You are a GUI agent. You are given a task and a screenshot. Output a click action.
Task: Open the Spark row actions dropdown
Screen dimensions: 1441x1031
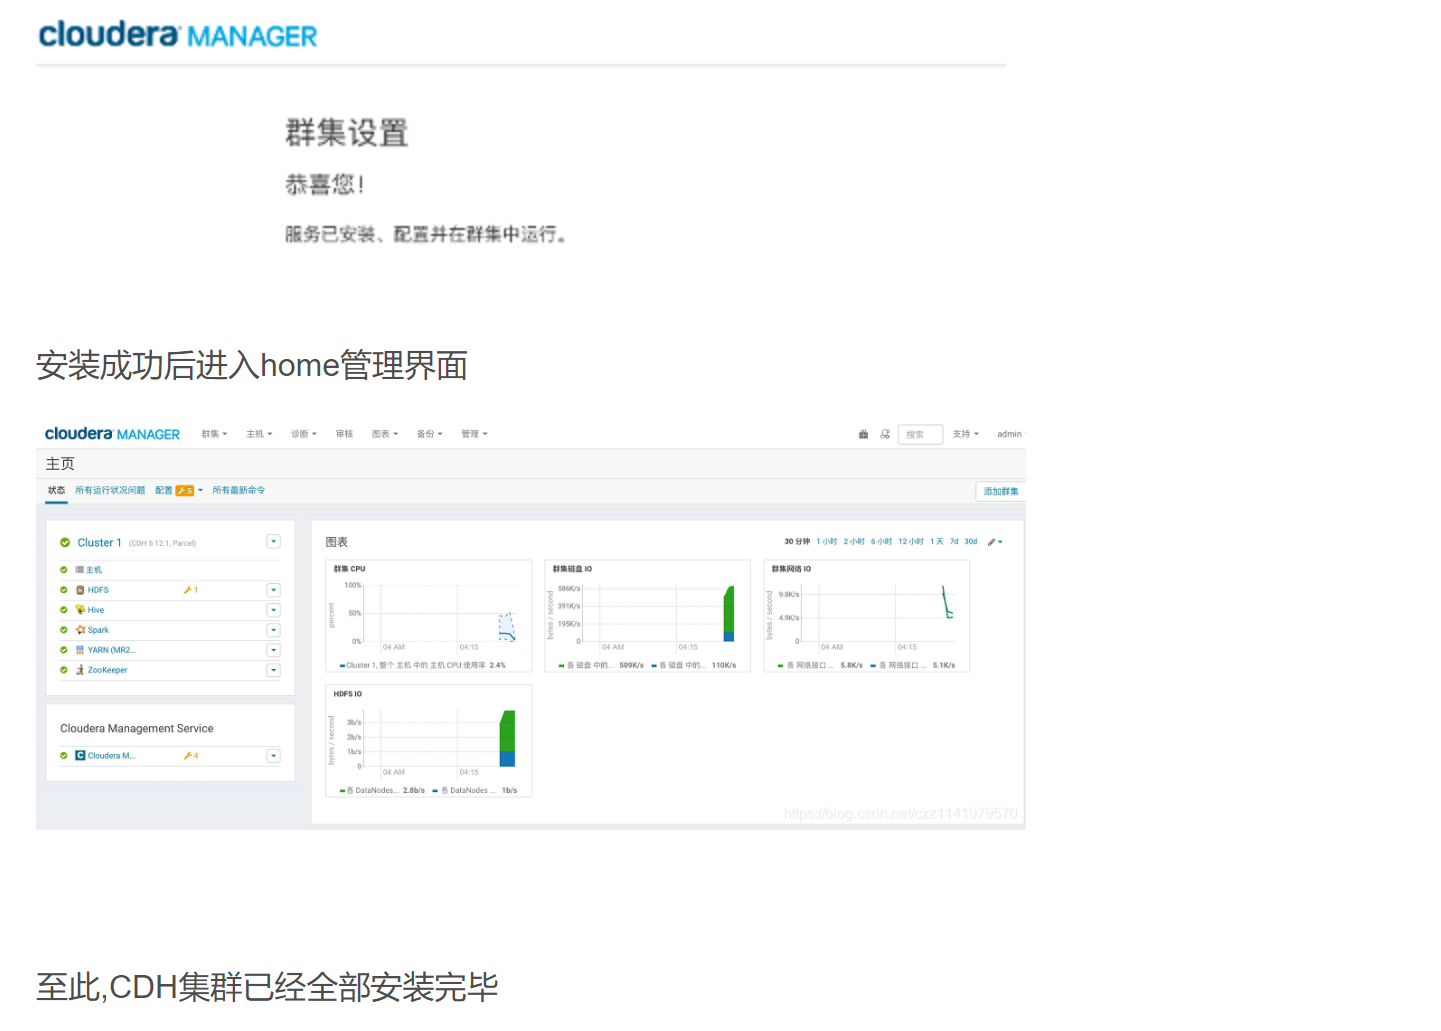click(x=273, y=630)
